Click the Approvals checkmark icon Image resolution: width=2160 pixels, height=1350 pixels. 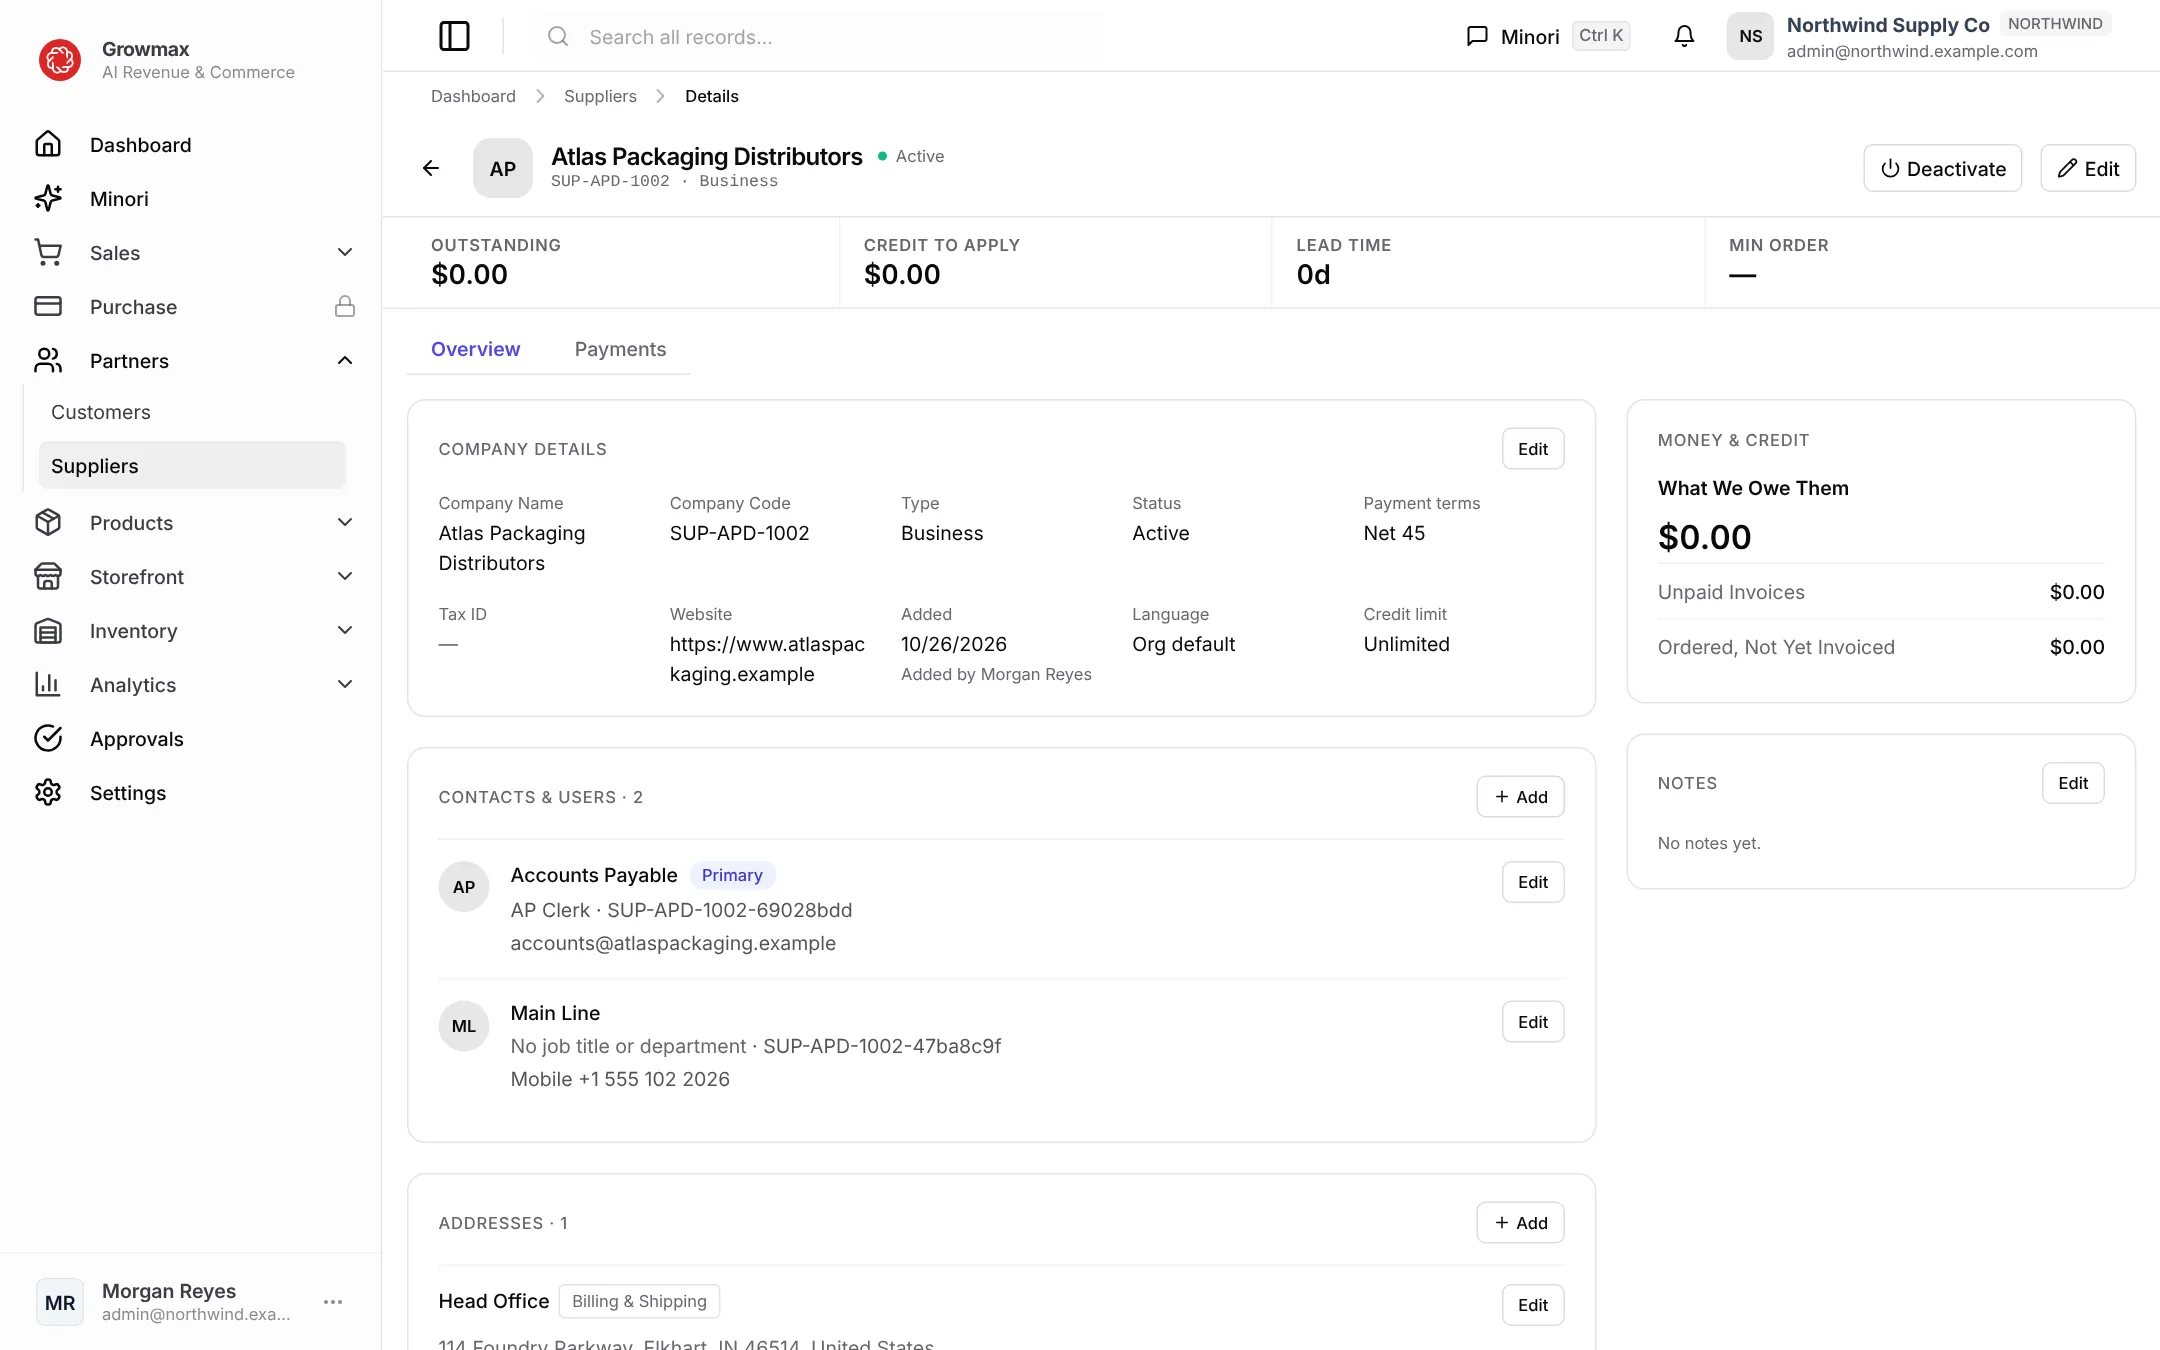[x=48, y=738]
